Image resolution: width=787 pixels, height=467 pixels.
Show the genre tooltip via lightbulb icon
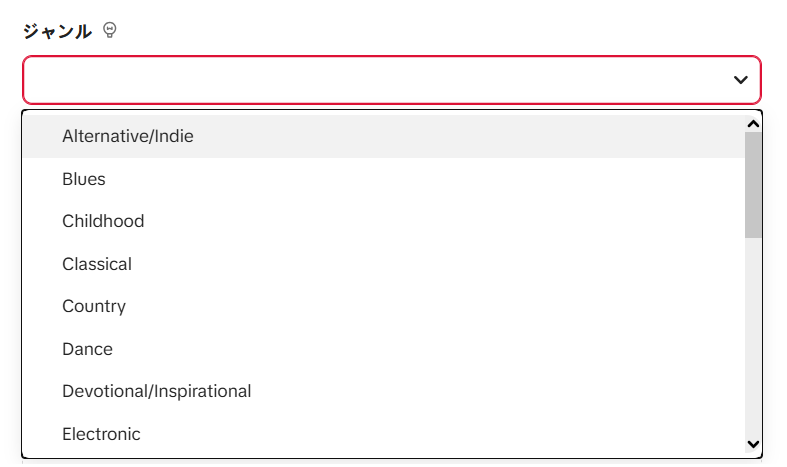[110, 31]
